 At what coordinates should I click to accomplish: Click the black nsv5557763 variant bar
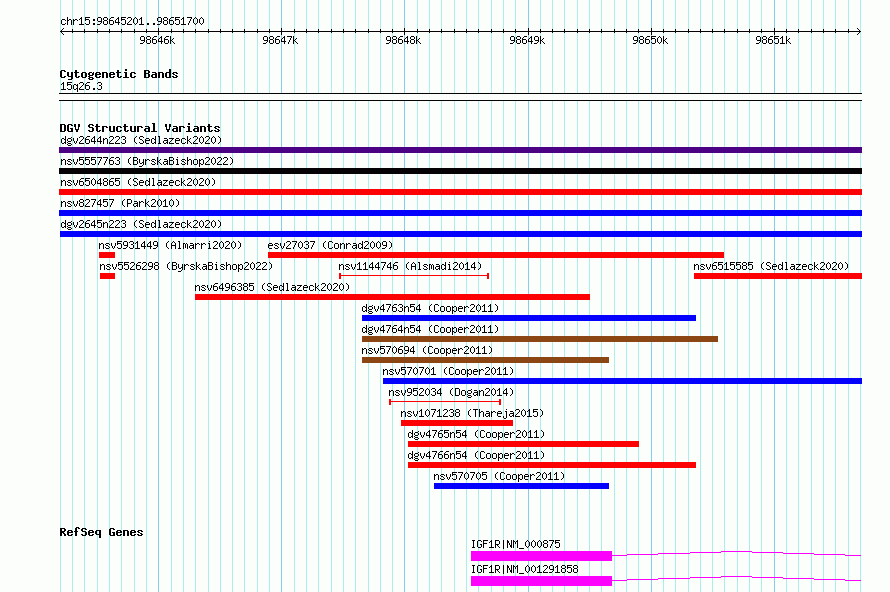tap(460, 171)
